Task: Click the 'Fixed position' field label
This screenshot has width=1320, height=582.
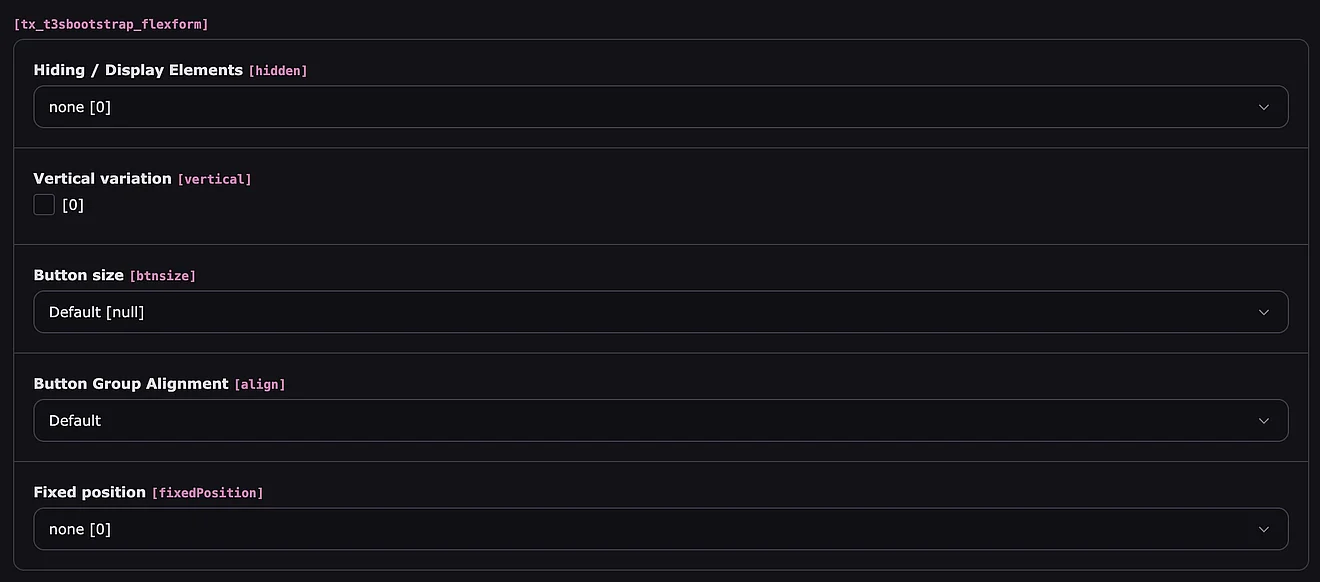Action: [x=90, y=492]
